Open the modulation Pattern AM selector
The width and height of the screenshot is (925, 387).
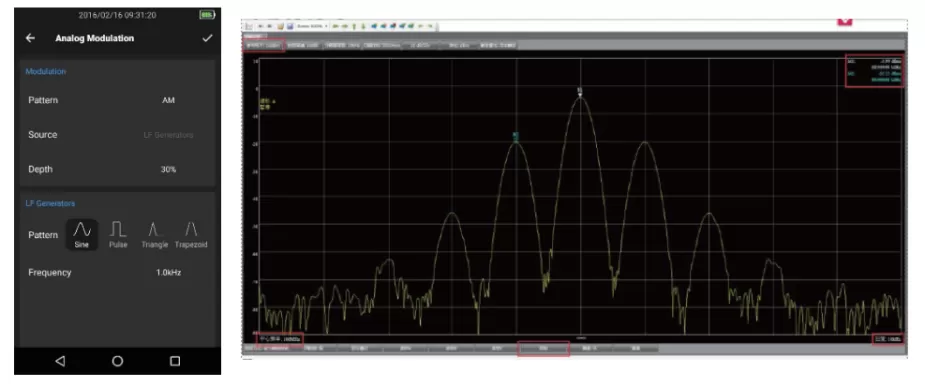(x=118, y=100)
